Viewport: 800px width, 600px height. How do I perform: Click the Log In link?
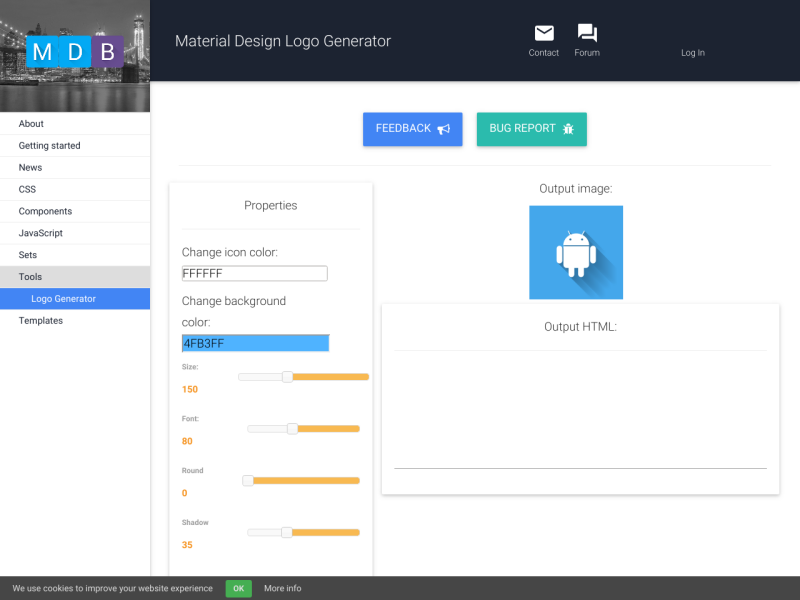click(693, 52)
